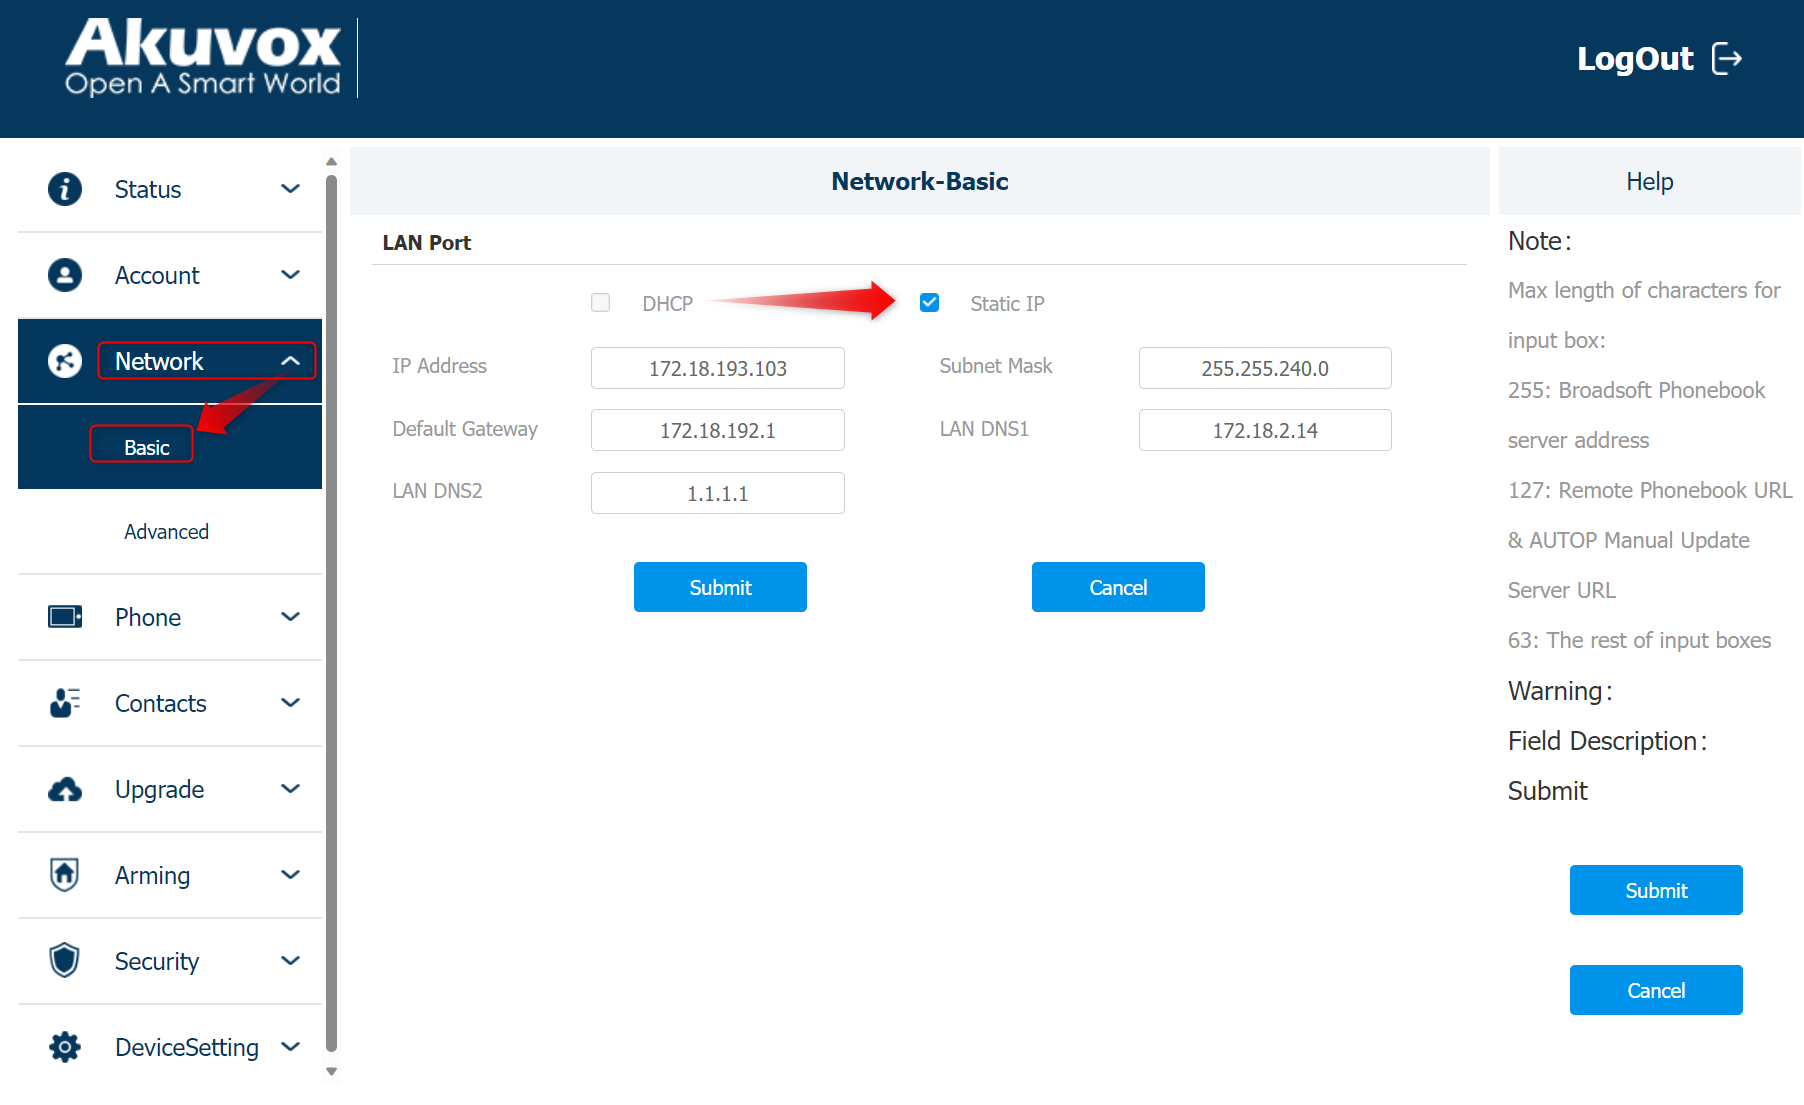The width and height of the screenshot is (1804, 1105).
Task: Edit the IP Address field
Action: pos(717,367)
